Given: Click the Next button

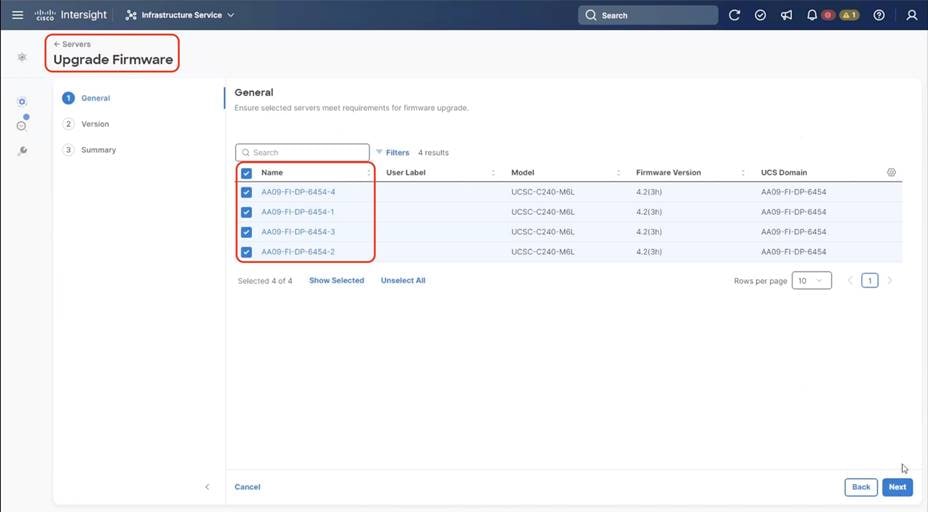Looking at the screenshot, I should point(897,487).
